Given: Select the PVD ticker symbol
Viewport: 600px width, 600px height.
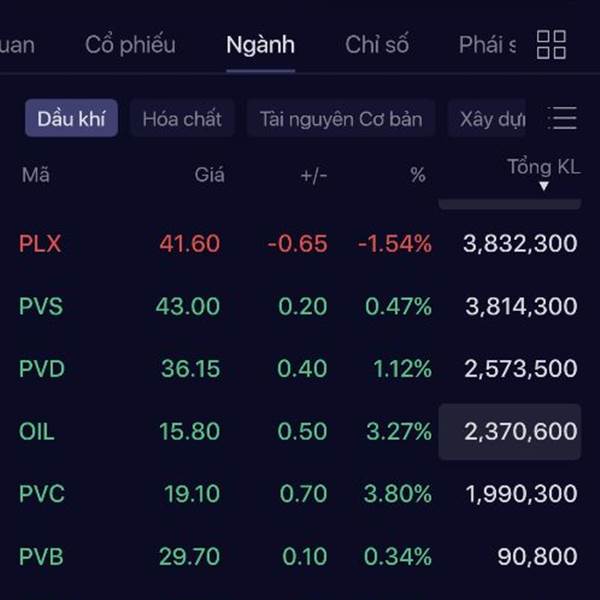Looking at the screenshot, I should pos(42,369).
